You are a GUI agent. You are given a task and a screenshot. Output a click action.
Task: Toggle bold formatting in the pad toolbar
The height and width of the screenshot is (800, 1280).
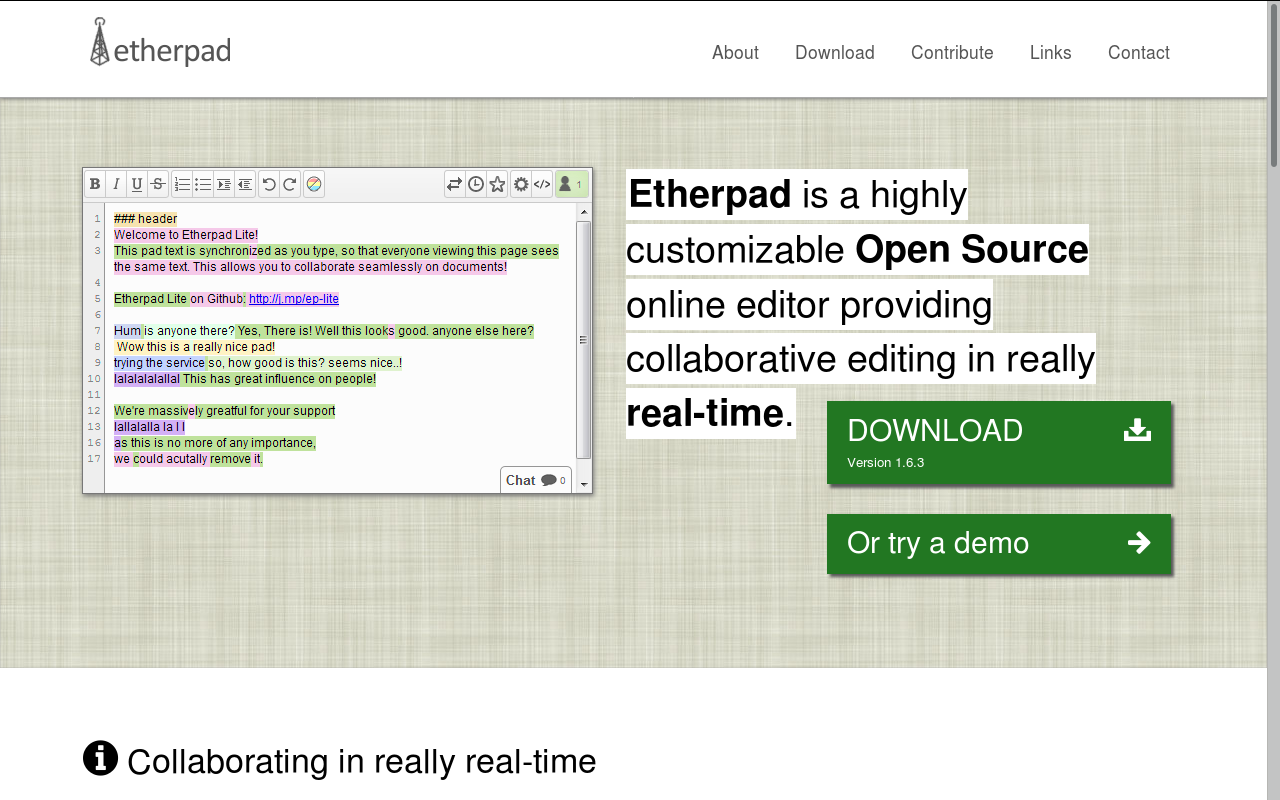point(95,184)
